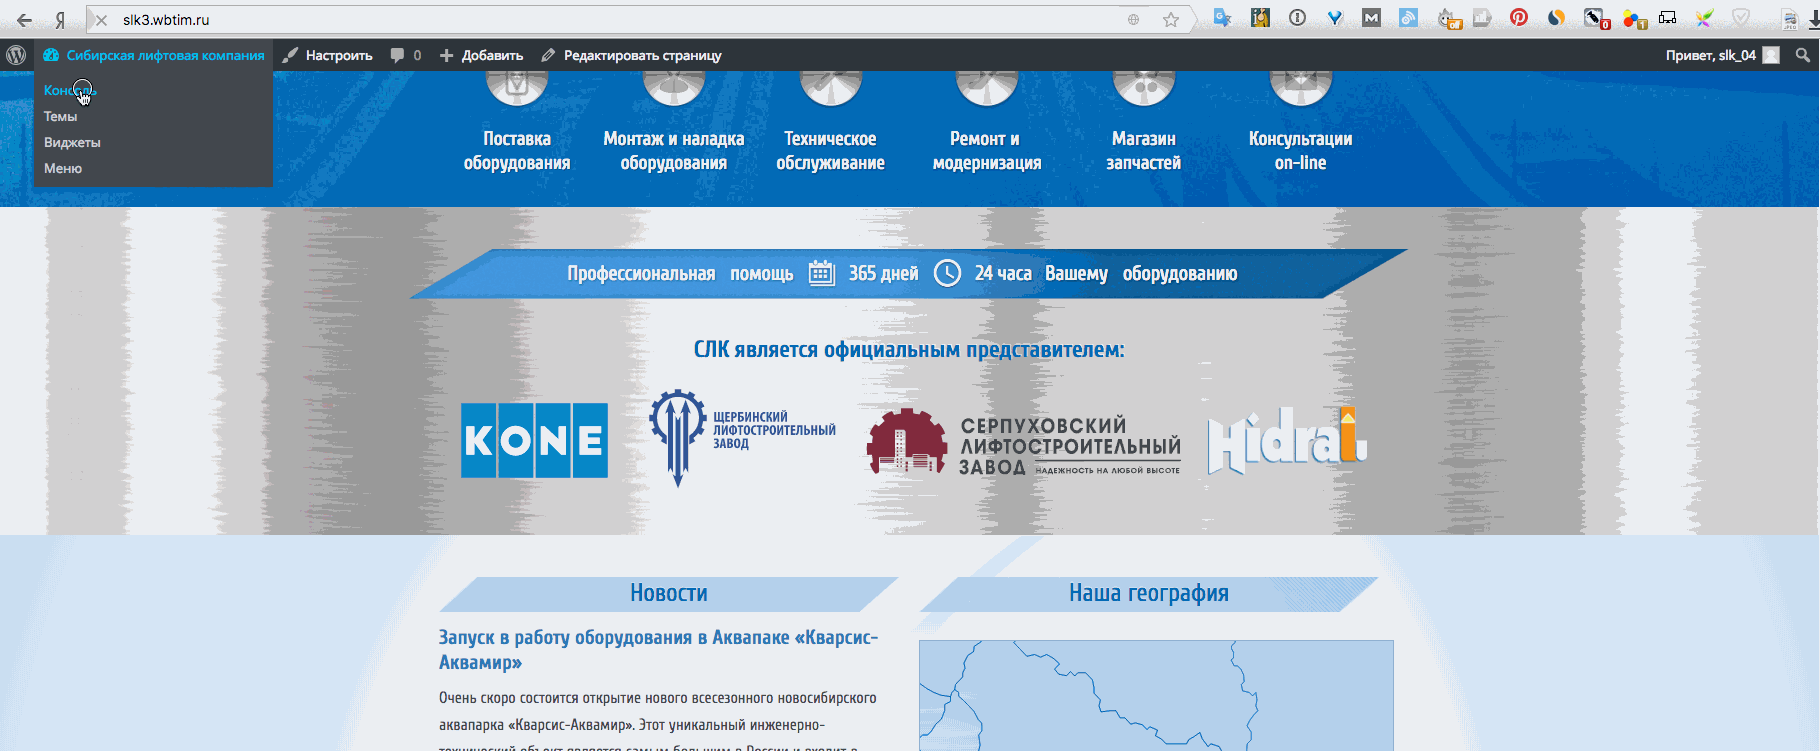Open the WordPress logo menu
The height and width of the screenshot is (751, 1820).
(16, 55)
